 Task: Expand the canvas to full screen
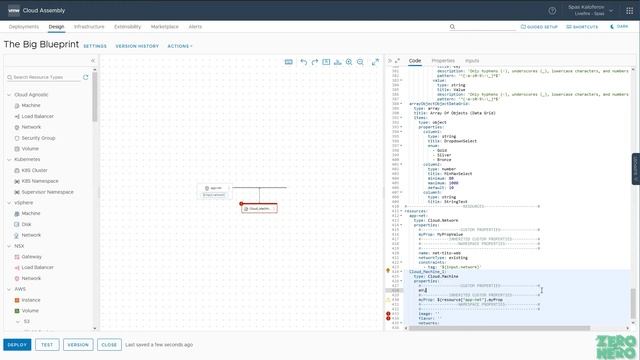pos(375,62)
